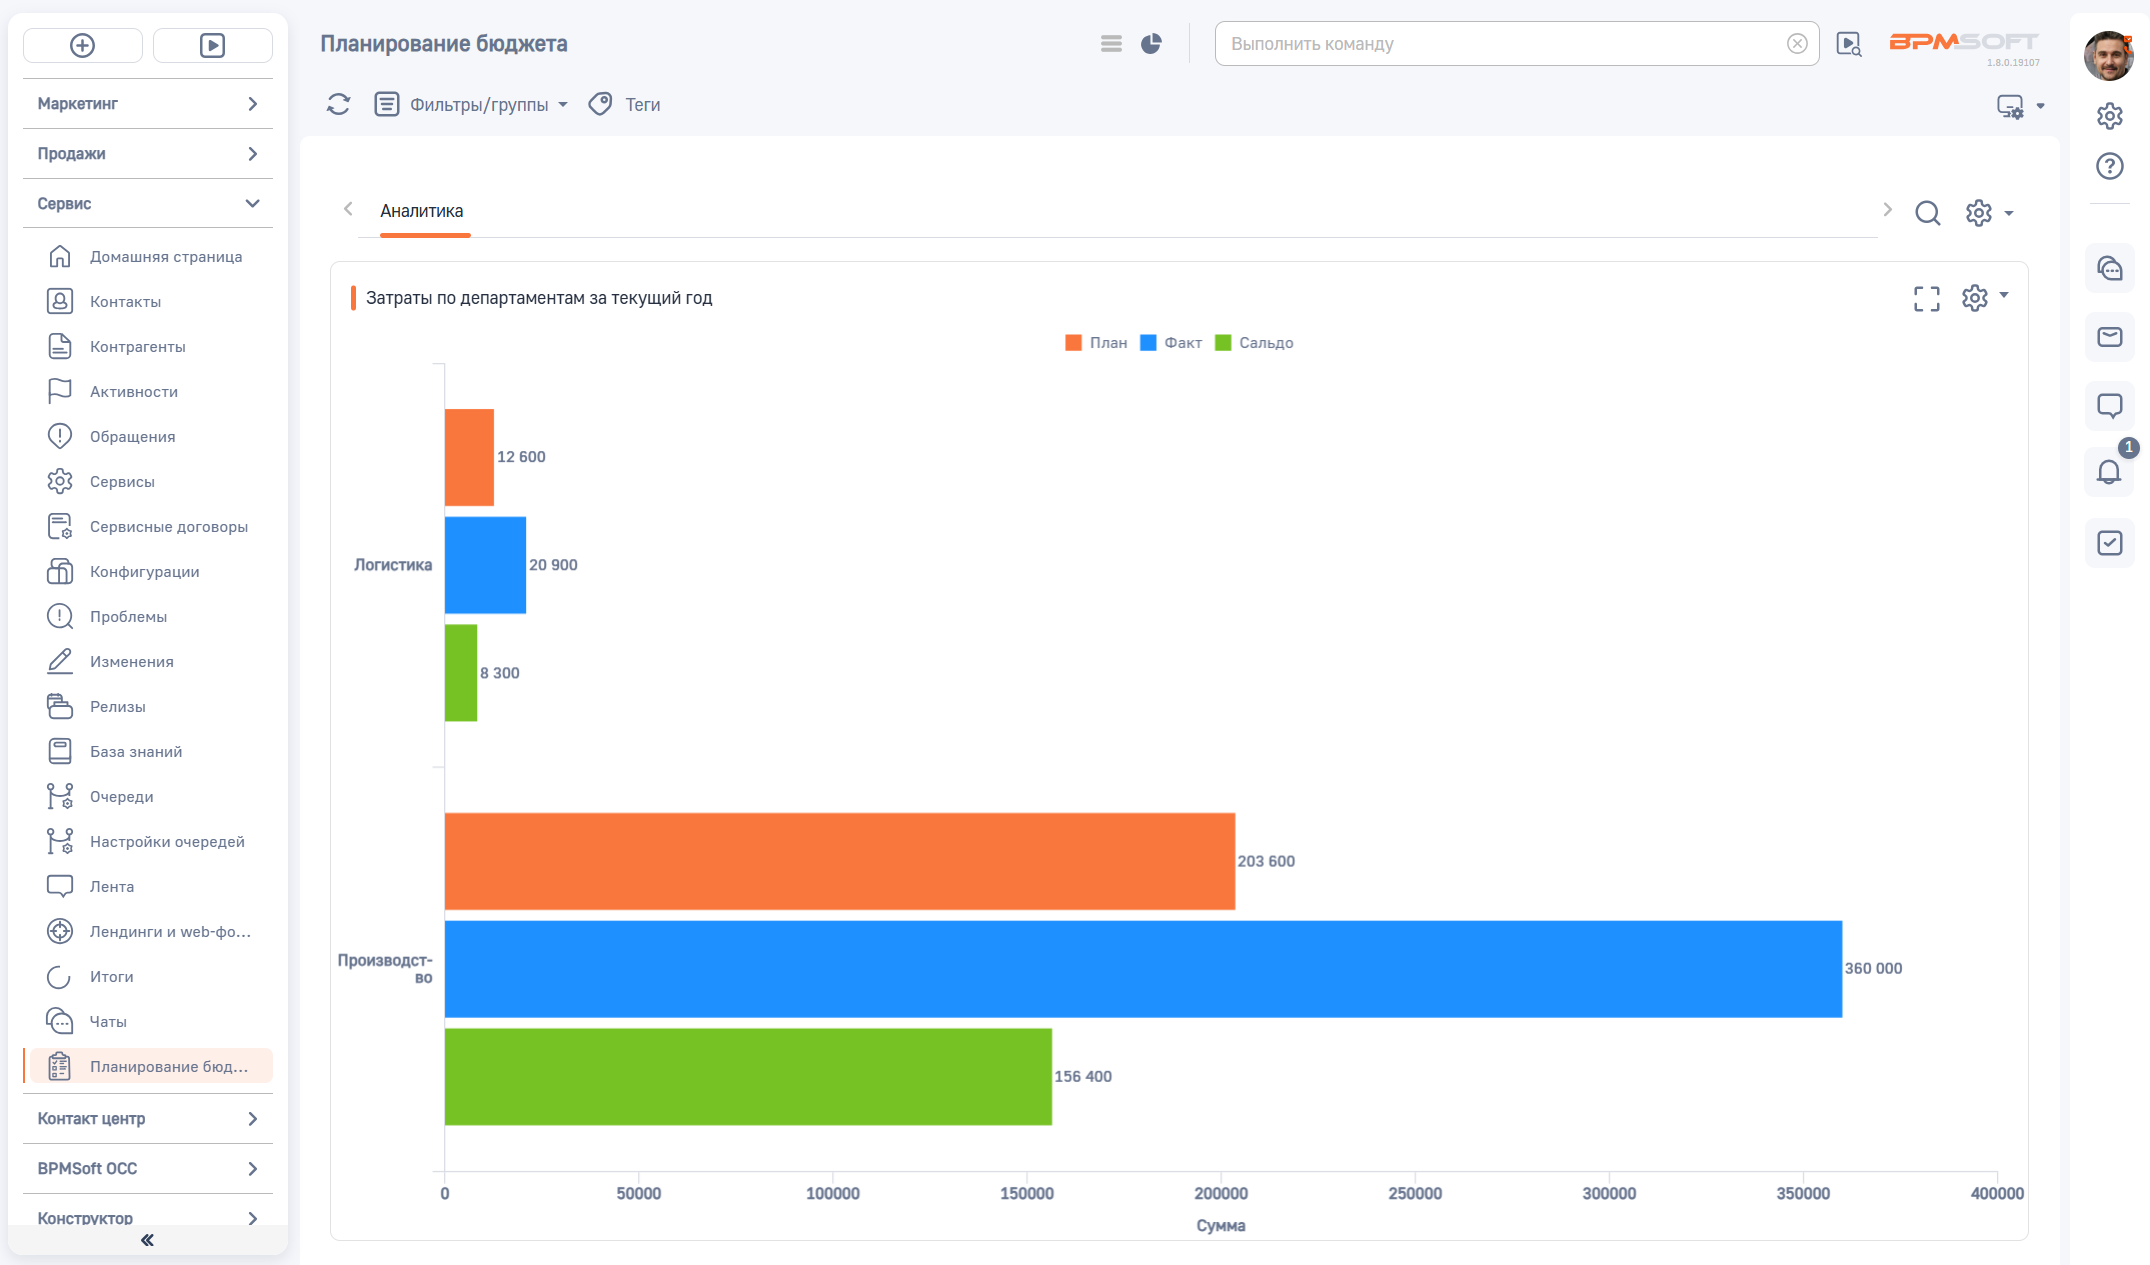Click the Выполнить команду input field
This screenshot has width=2150, height=1265.
click(x=1500, y=44)
